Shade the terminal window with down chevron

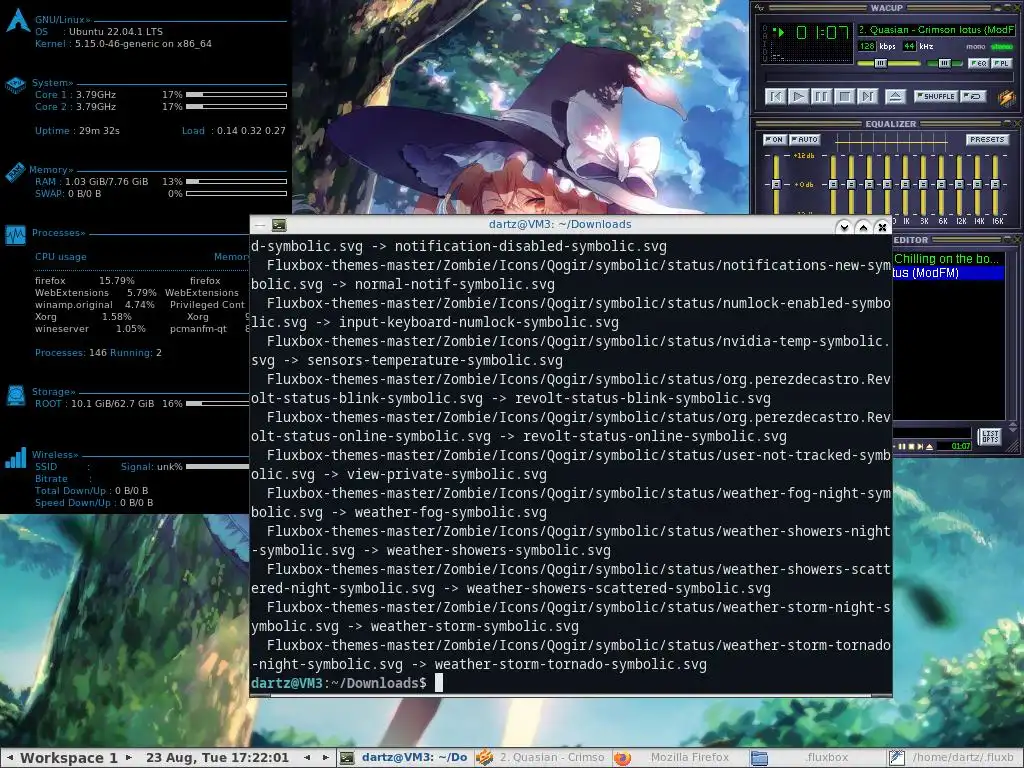(844, 227)
